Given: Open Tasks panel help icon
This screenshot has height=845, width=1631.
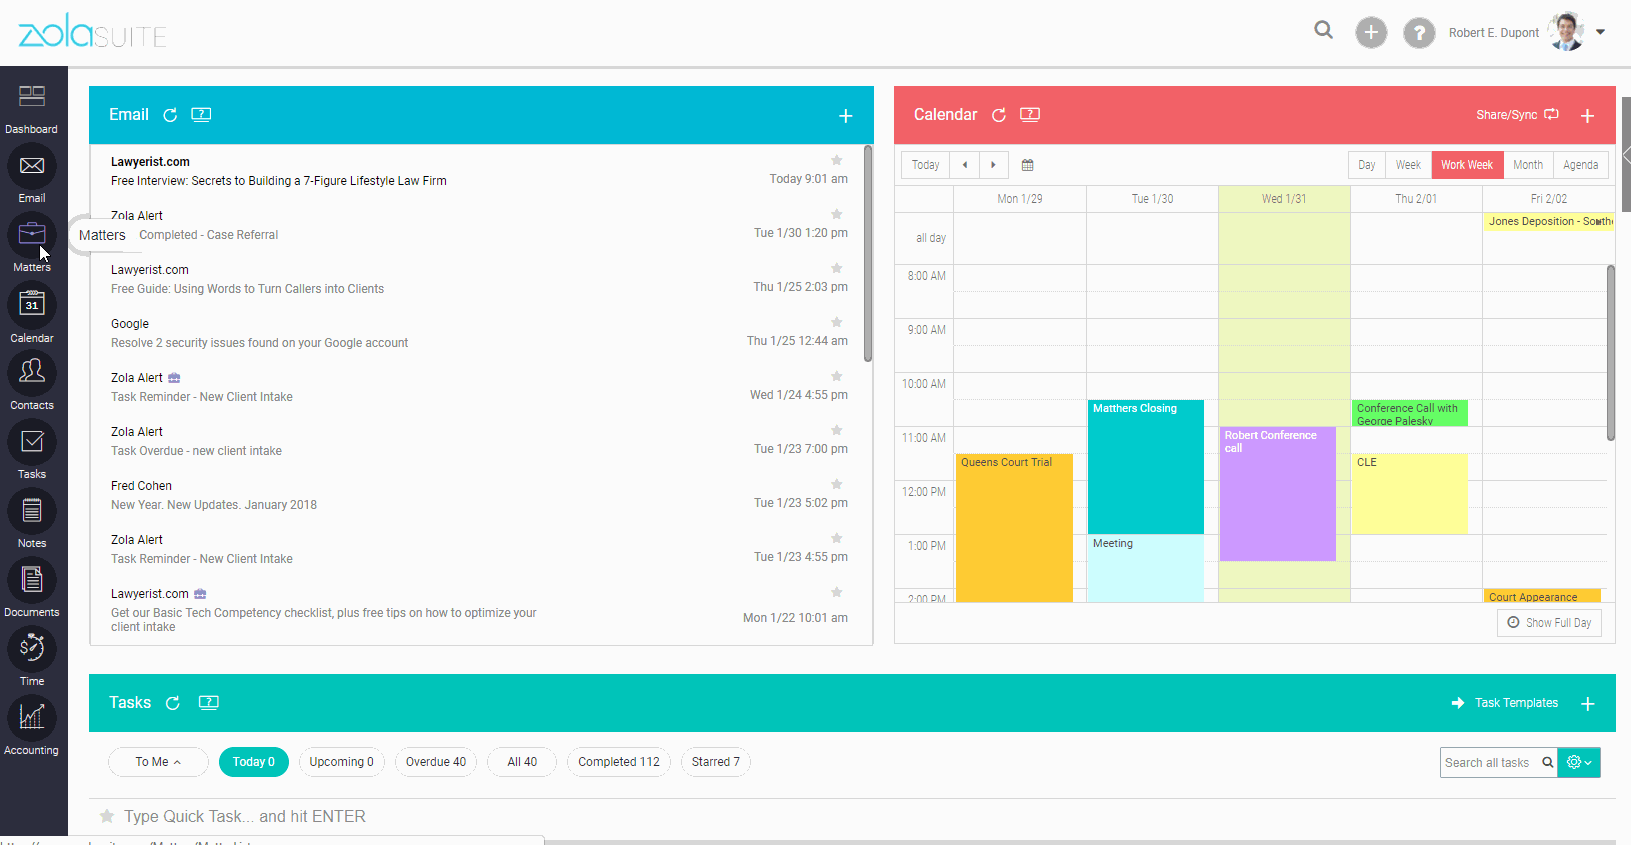Looking at the screenshot, I should [x=209, y=702].
